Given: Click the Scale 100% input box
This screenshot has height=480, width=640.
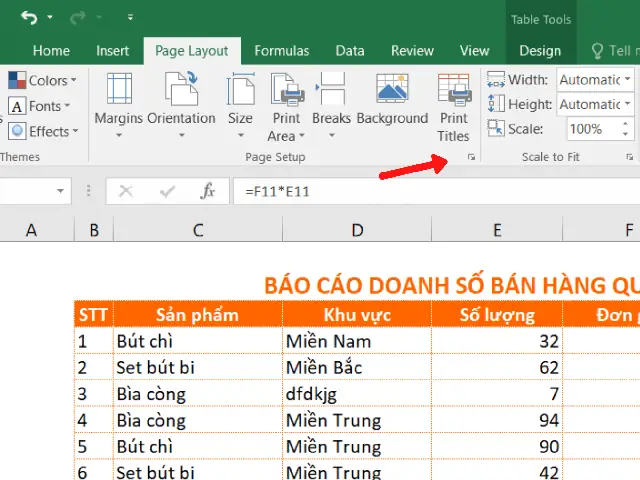Looking at the screenshot, I should pyautogui.click(x=592, y=129).
